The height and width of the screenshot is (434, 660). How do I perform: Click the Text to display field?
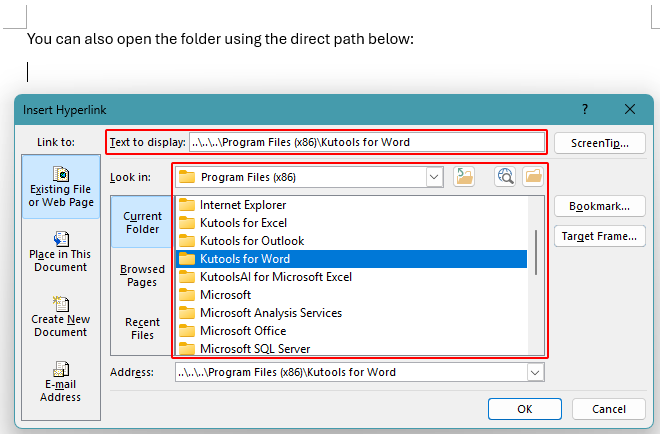click(367, 142)
